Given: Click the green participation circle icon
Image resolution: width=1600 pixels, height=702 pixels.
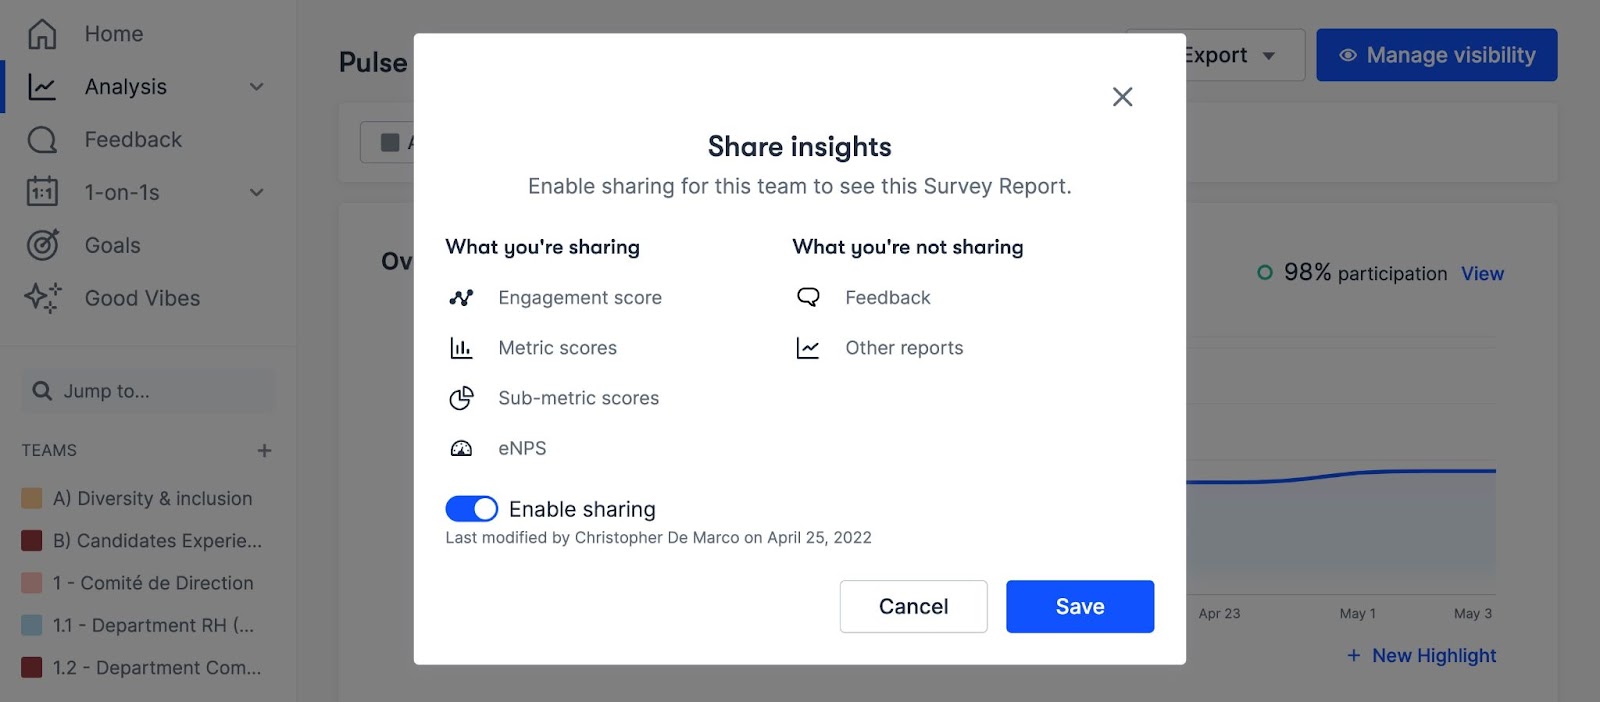Looking at the screenshot, I should click(1265, 272).
